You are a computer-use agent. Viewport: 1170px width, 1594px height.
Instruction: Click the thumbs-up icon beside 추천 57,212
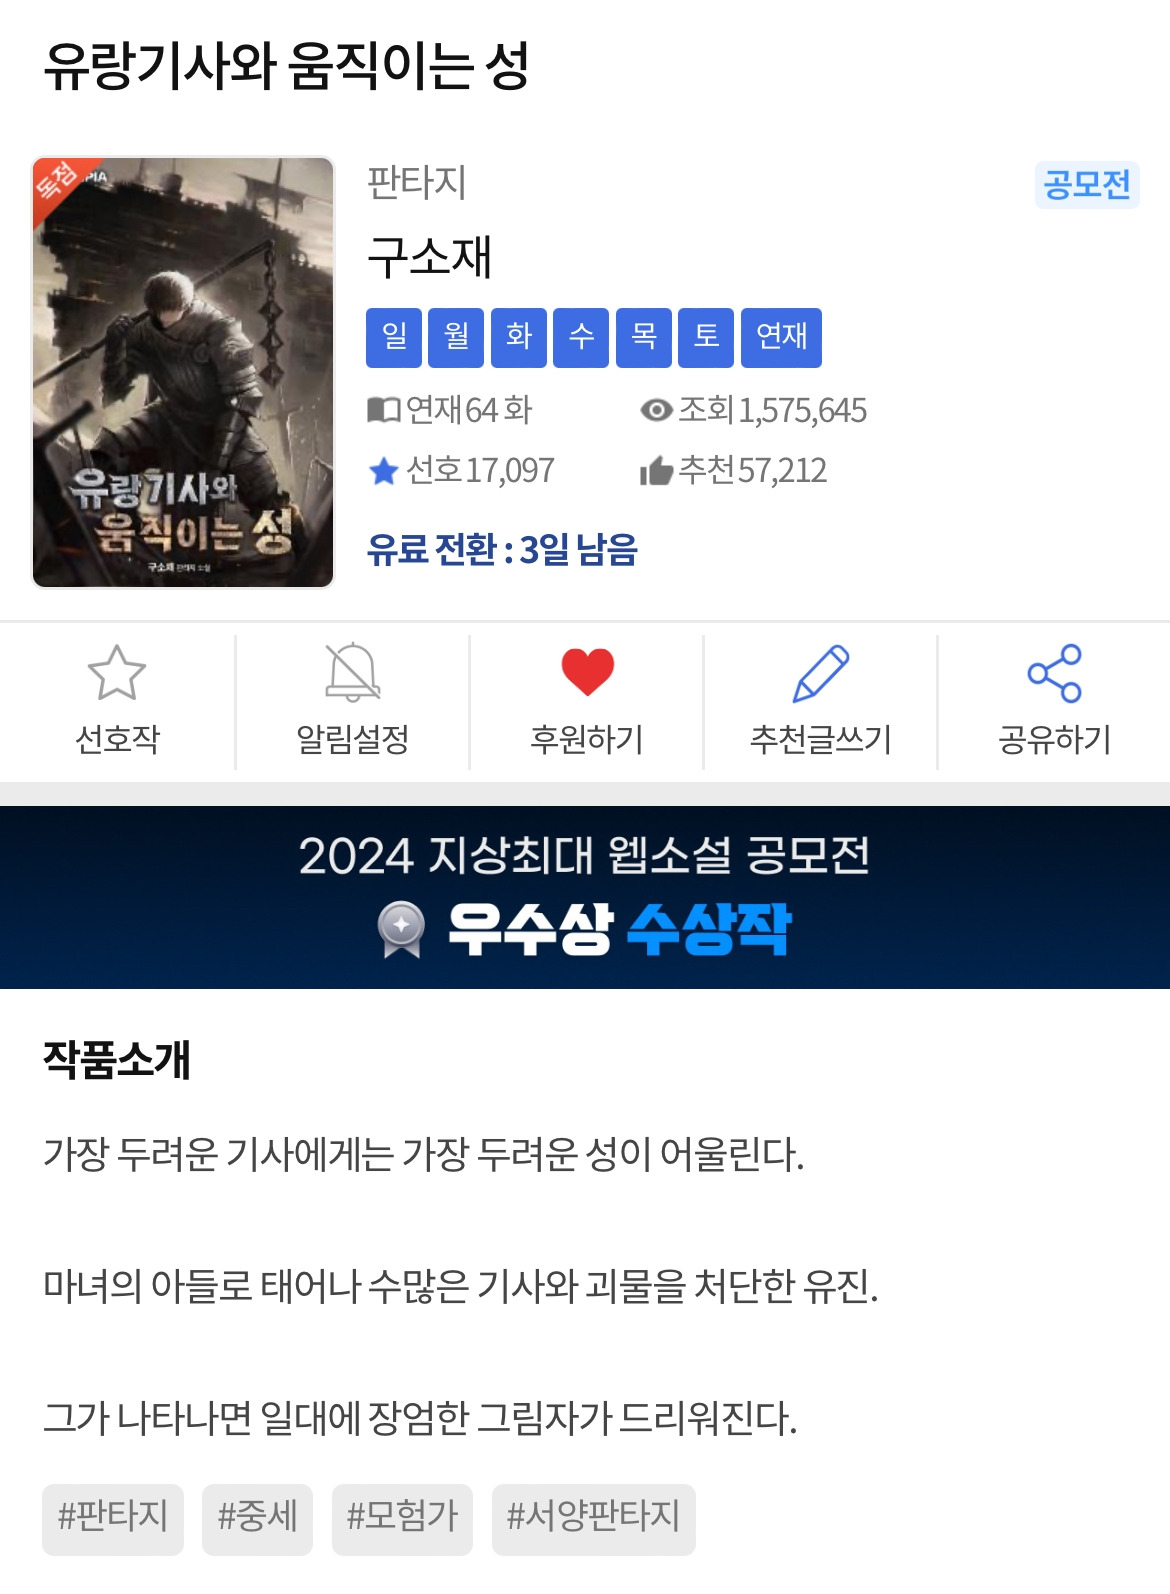(x=656, y=471)
